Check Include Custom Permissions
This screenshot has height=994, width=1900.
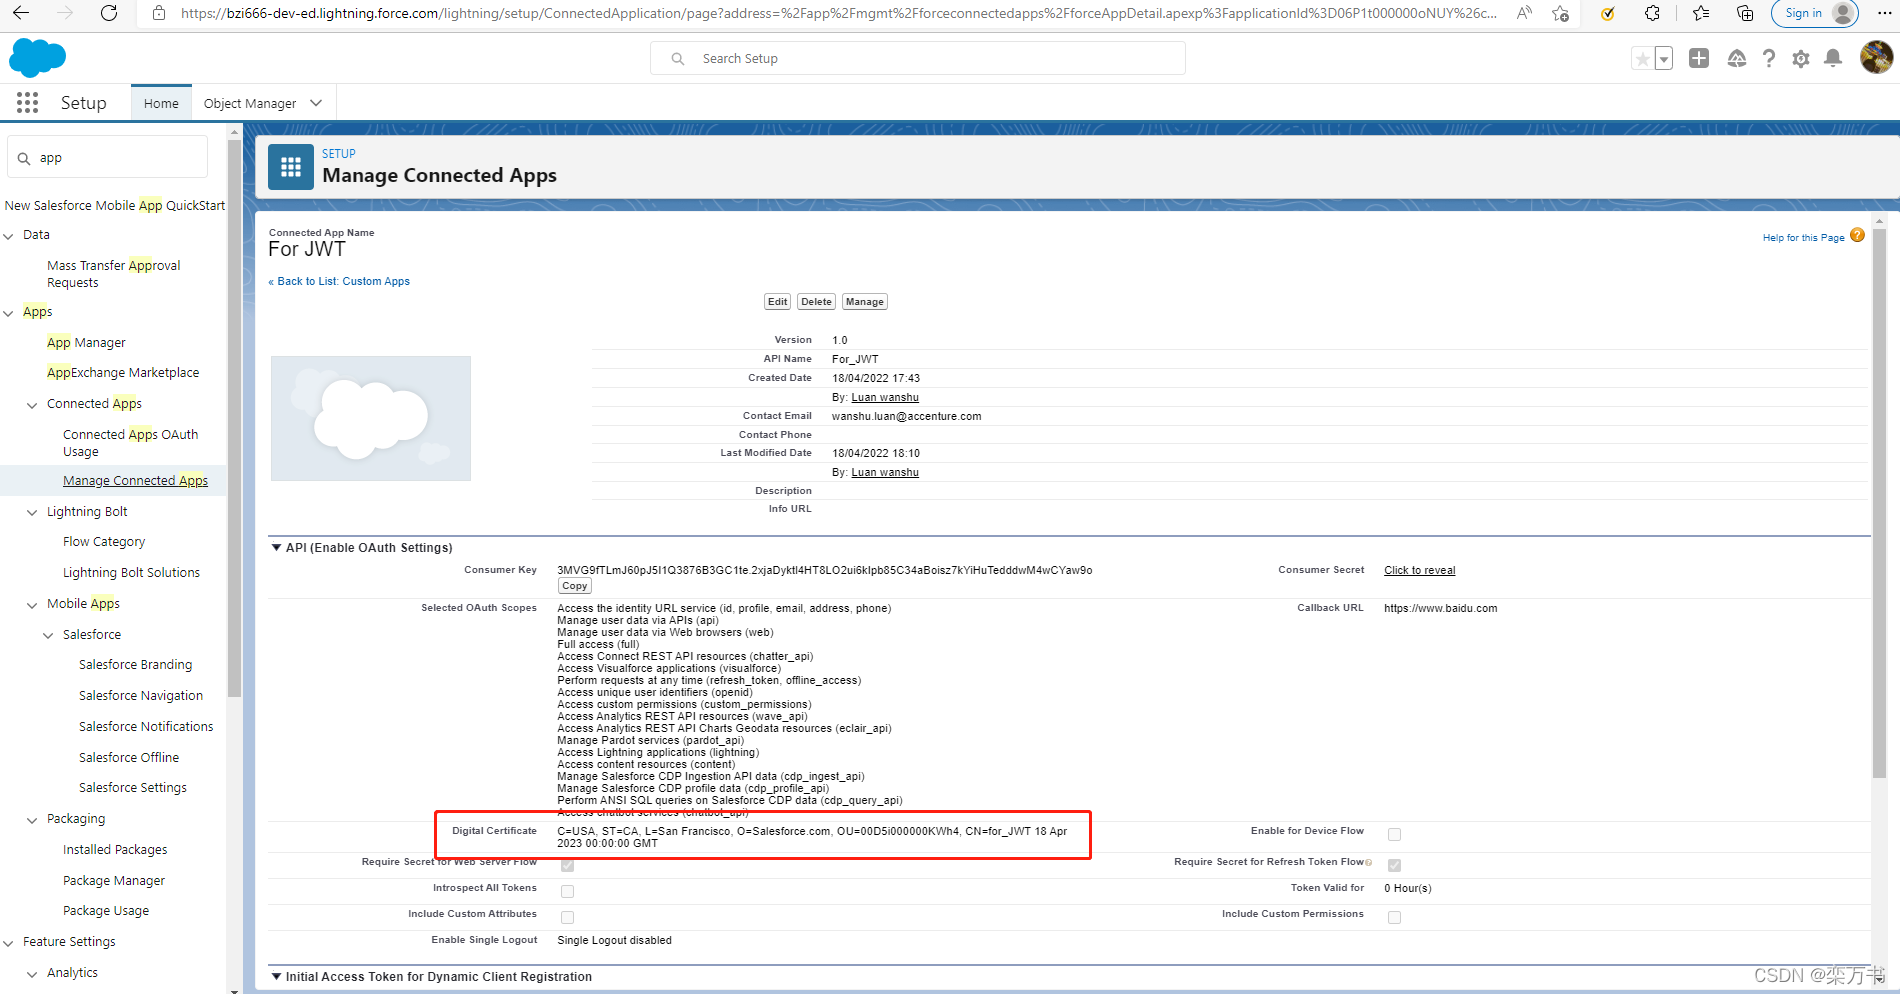point(1394,916)
